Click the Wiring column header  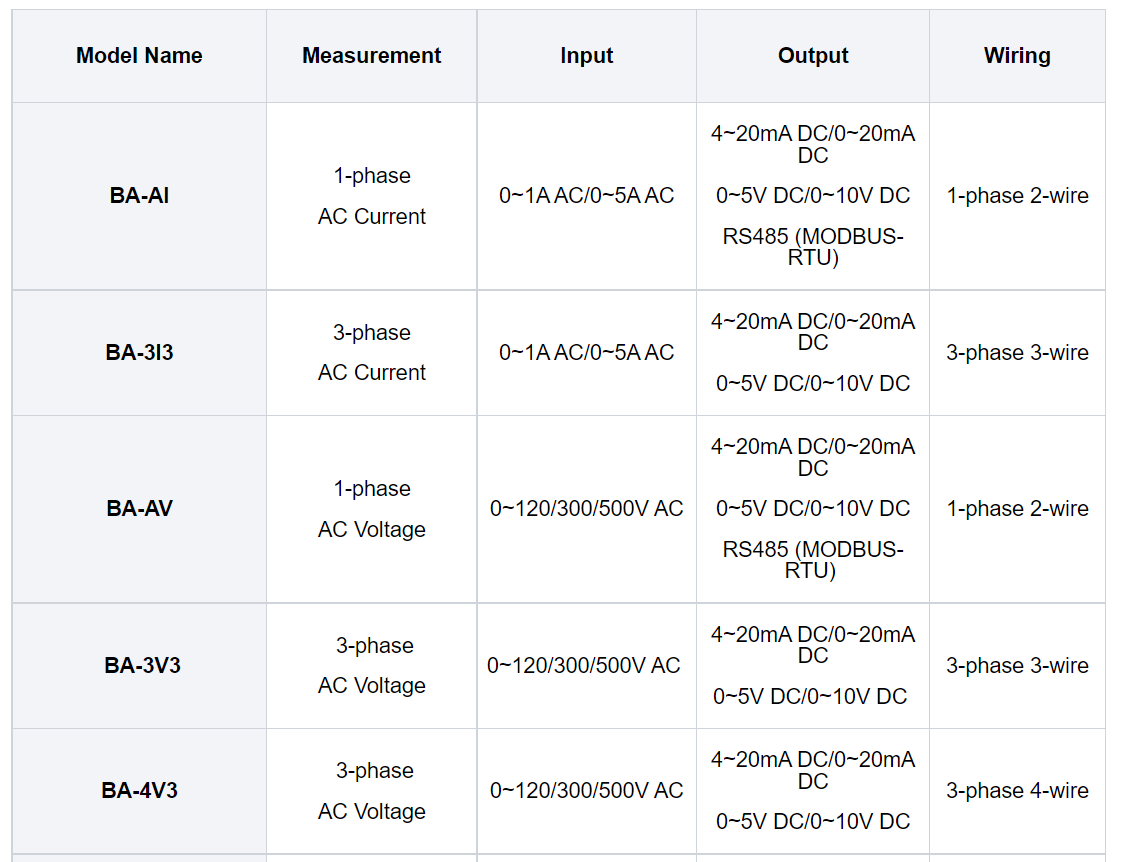click(1017, 56)
